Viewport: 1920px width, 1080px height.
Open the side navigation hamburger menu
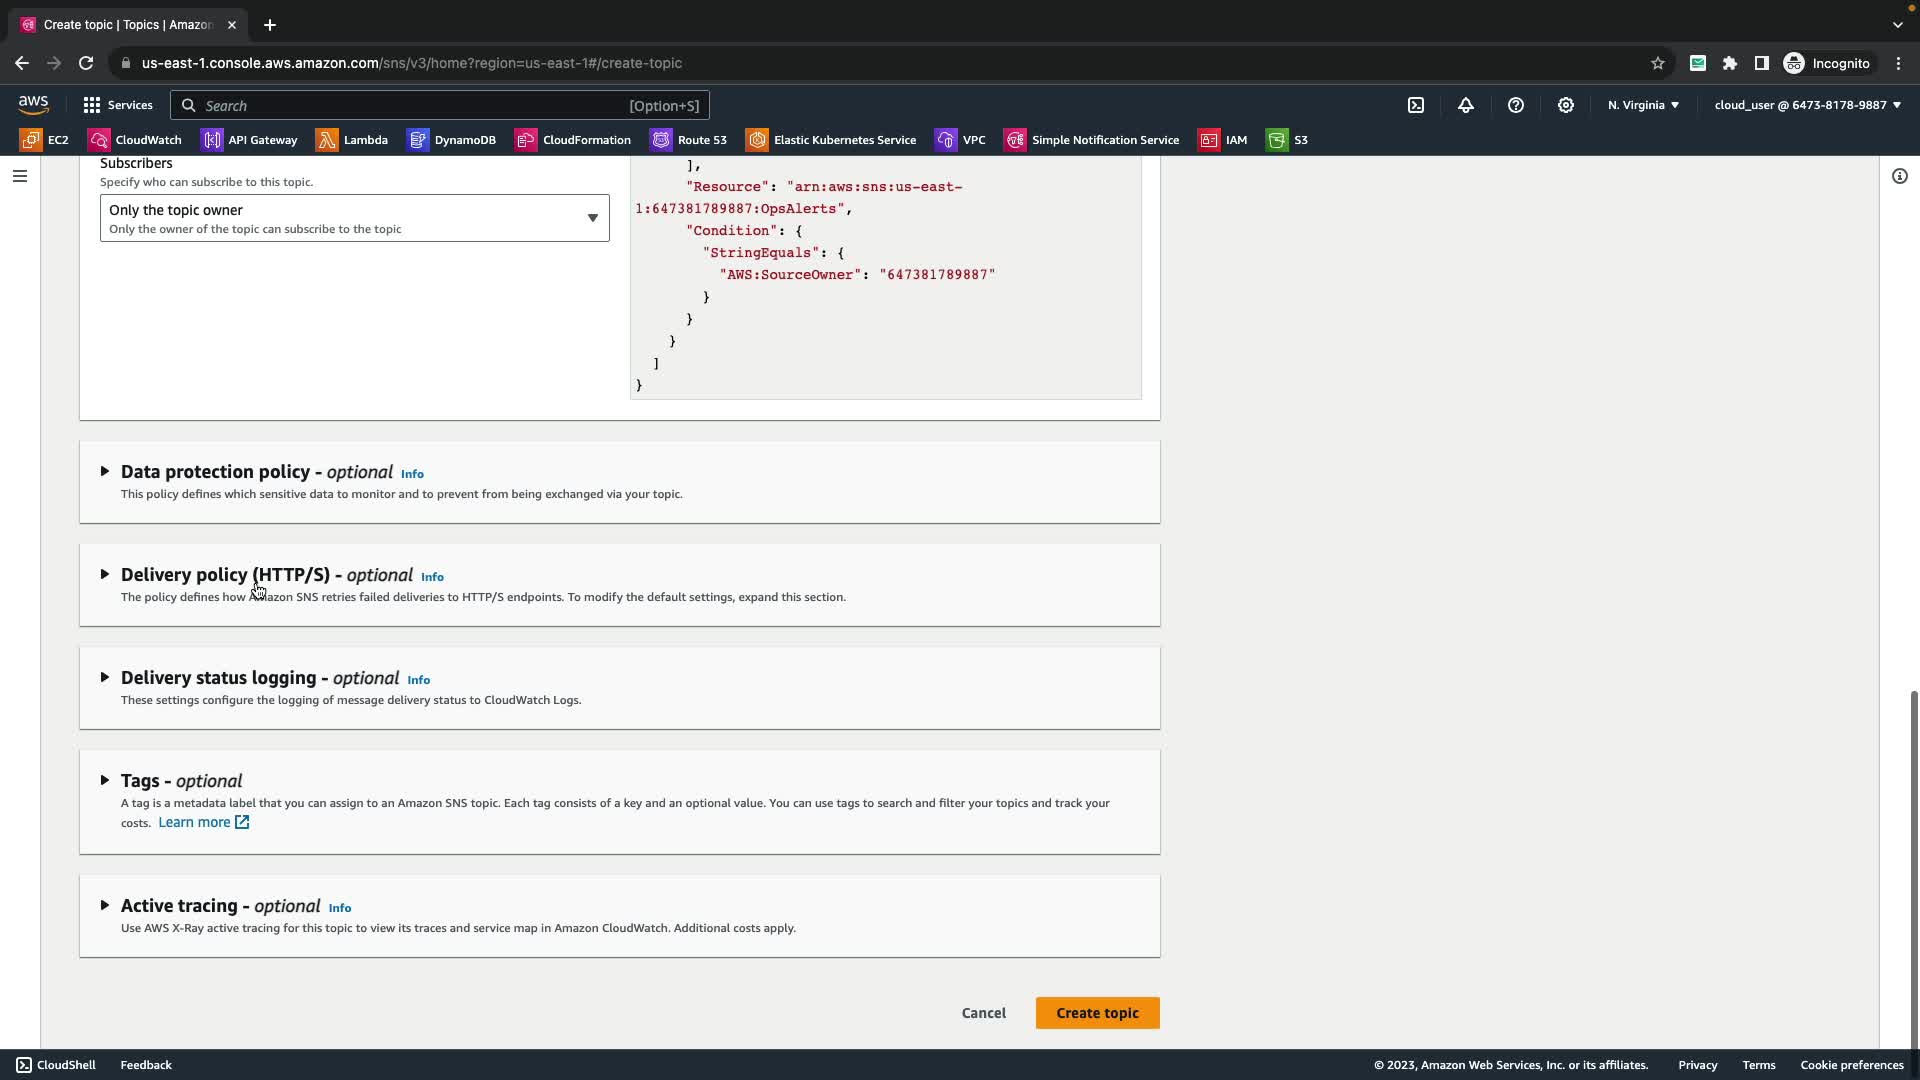click(x=20, y=176)
